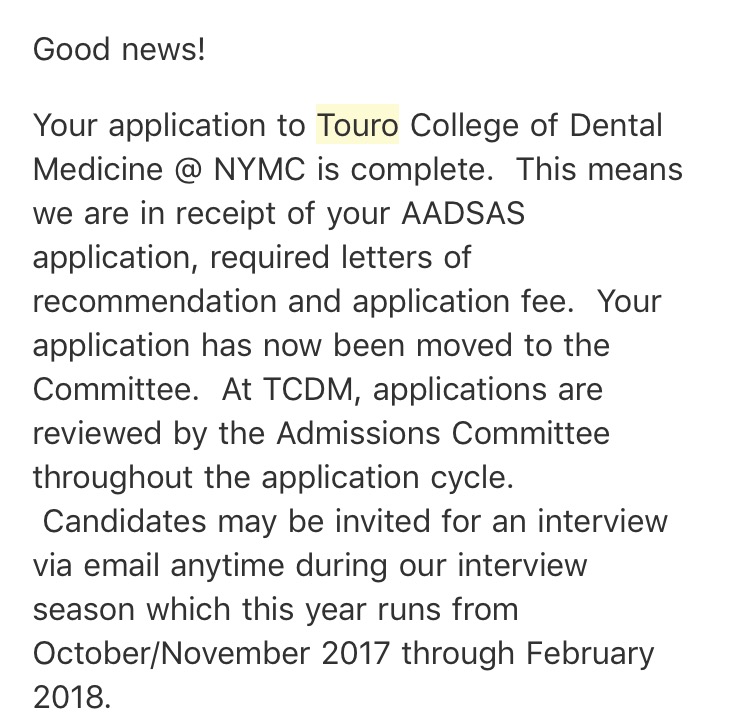The height and width of the screenshot is (721, 734).
Task: Click 2018 on the last line
Action: tap(71, 696)
